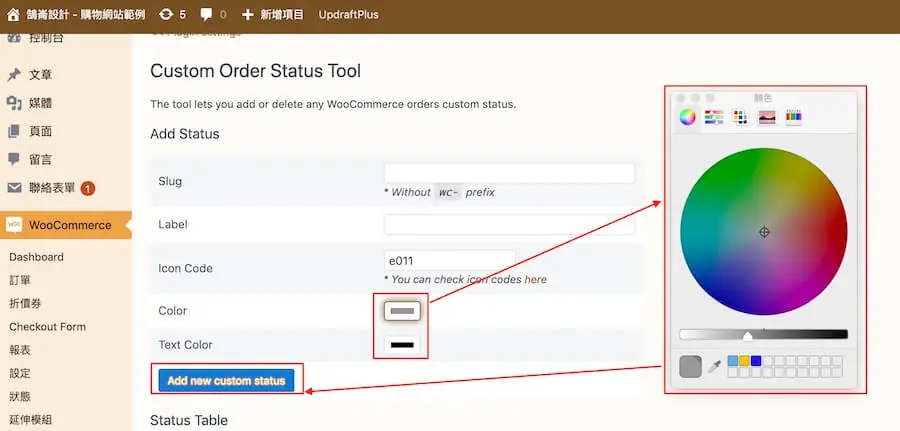Screen dimensions: 900x431
Task: Click the media icon next to 媒體
Action: tap(14, 103)
